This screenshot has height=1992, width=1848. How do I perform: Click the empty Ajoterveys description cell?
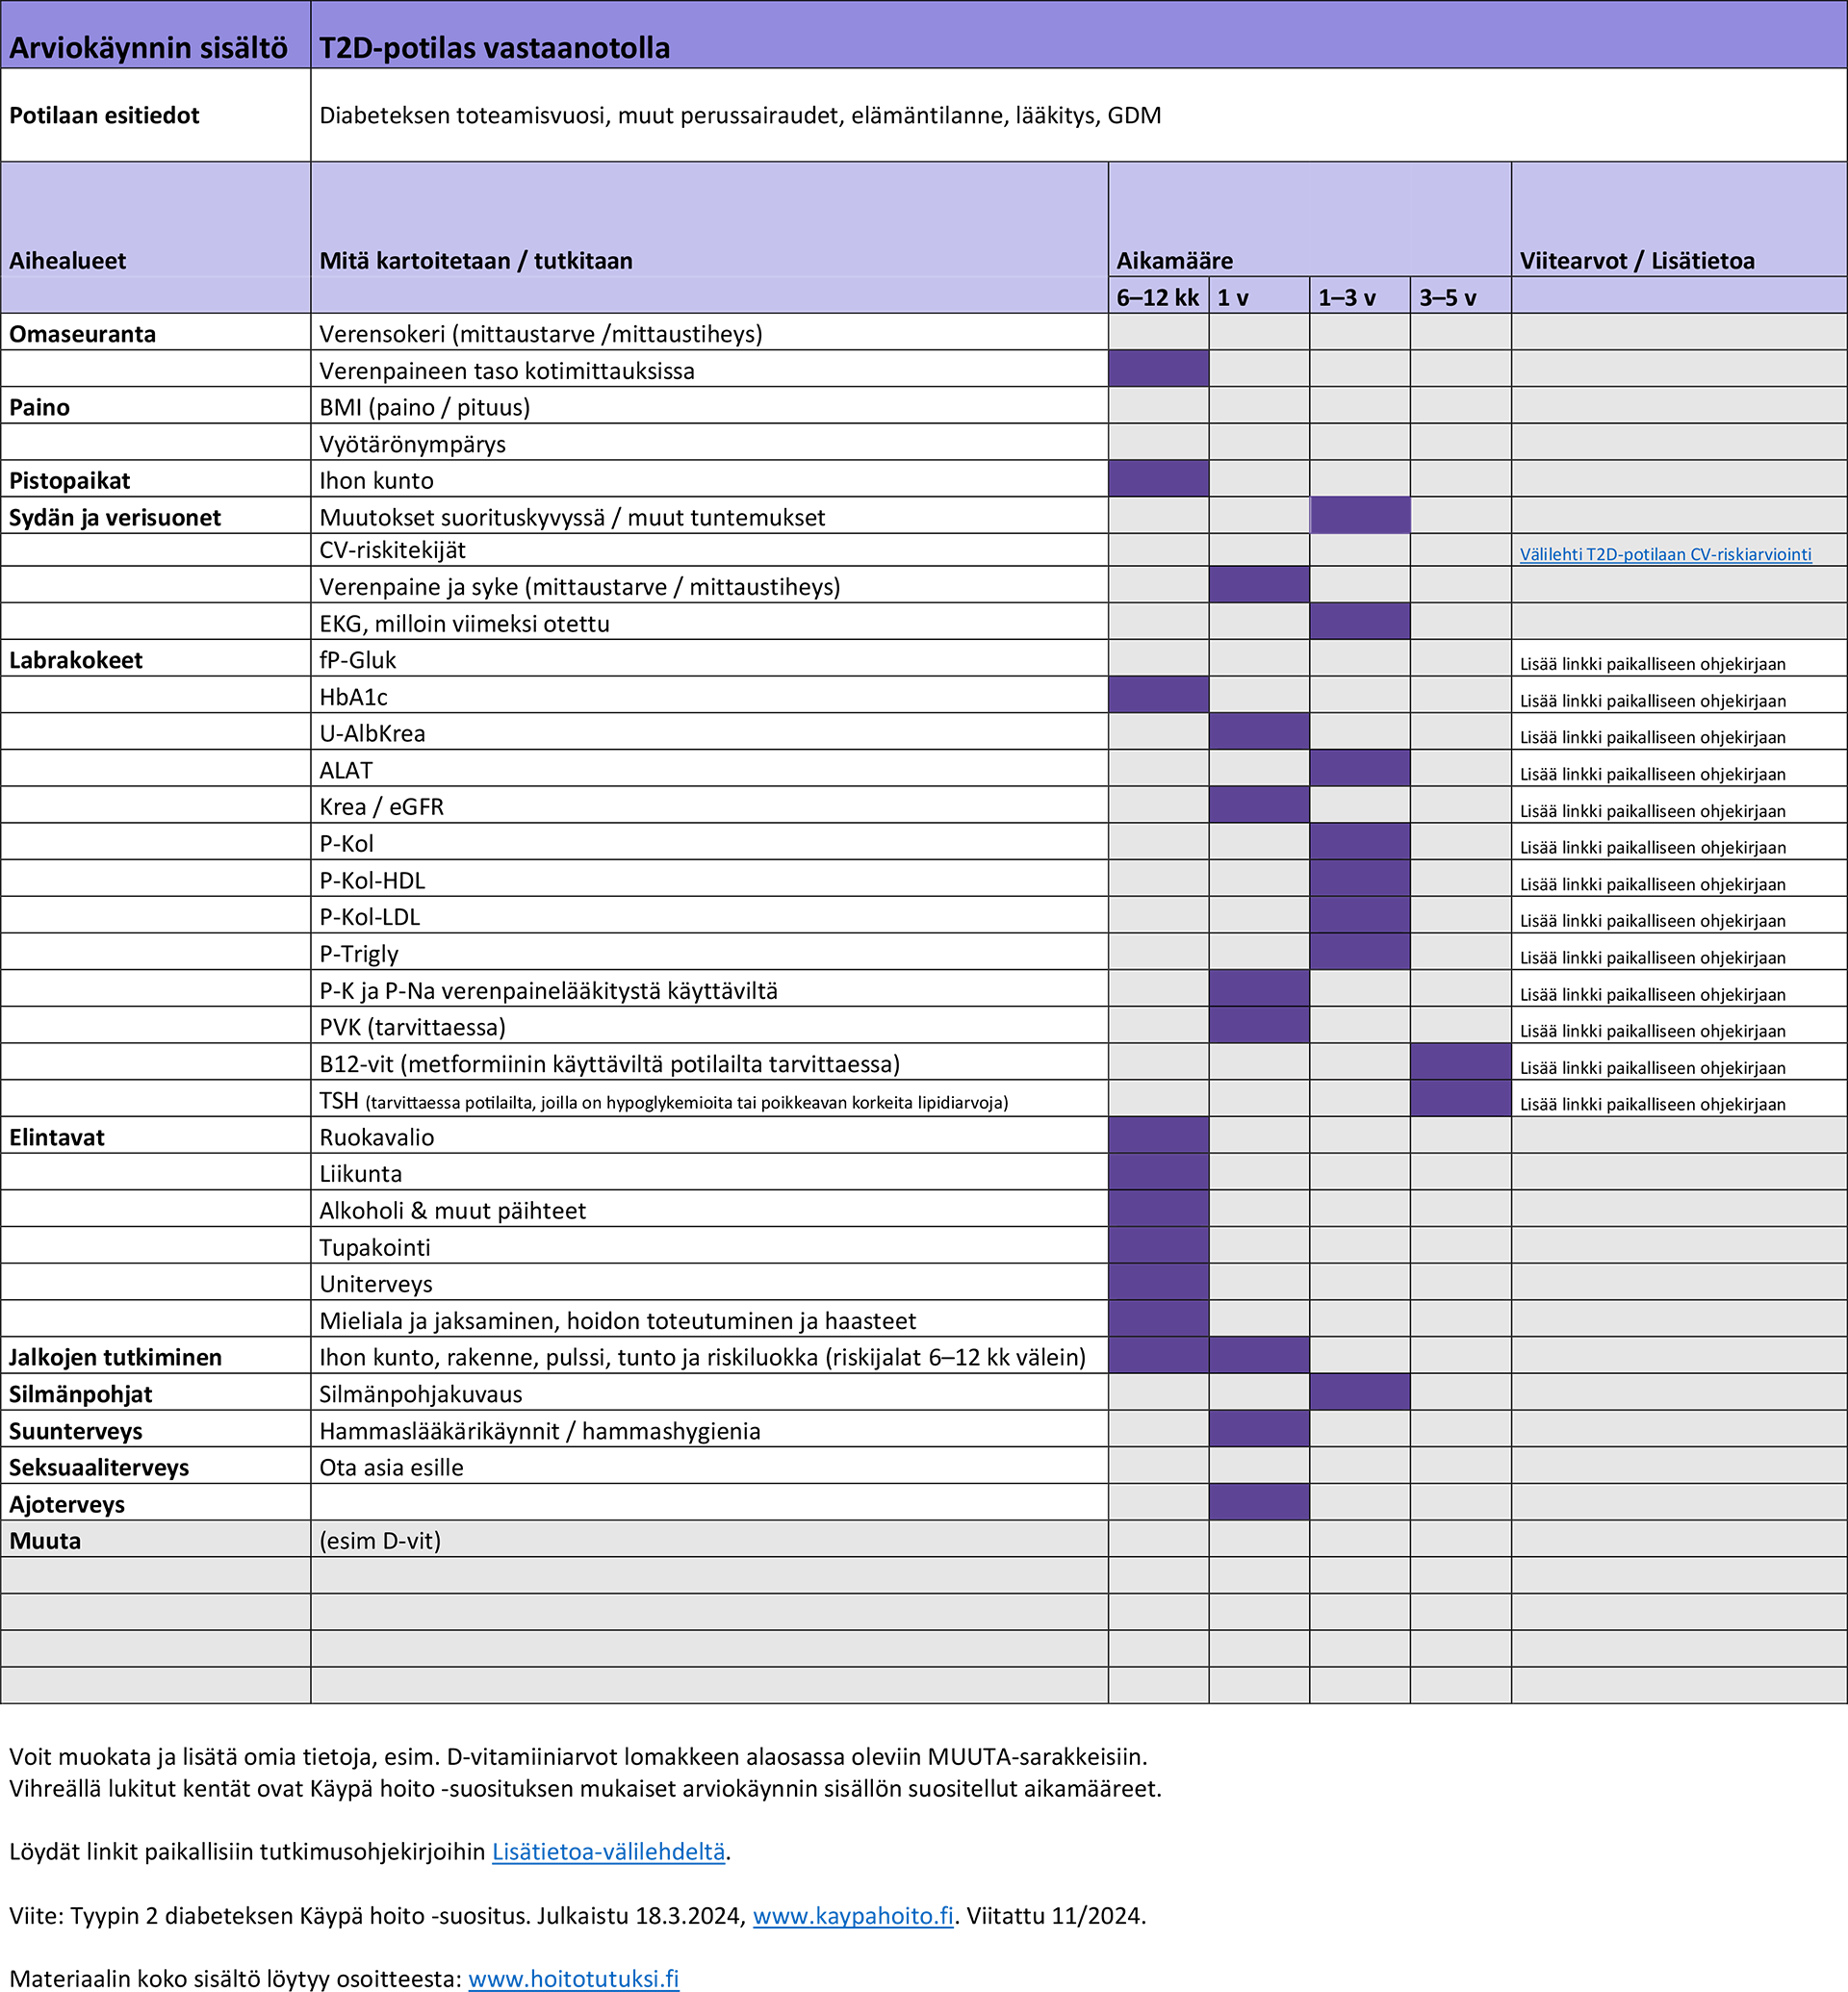(708, 1502)
